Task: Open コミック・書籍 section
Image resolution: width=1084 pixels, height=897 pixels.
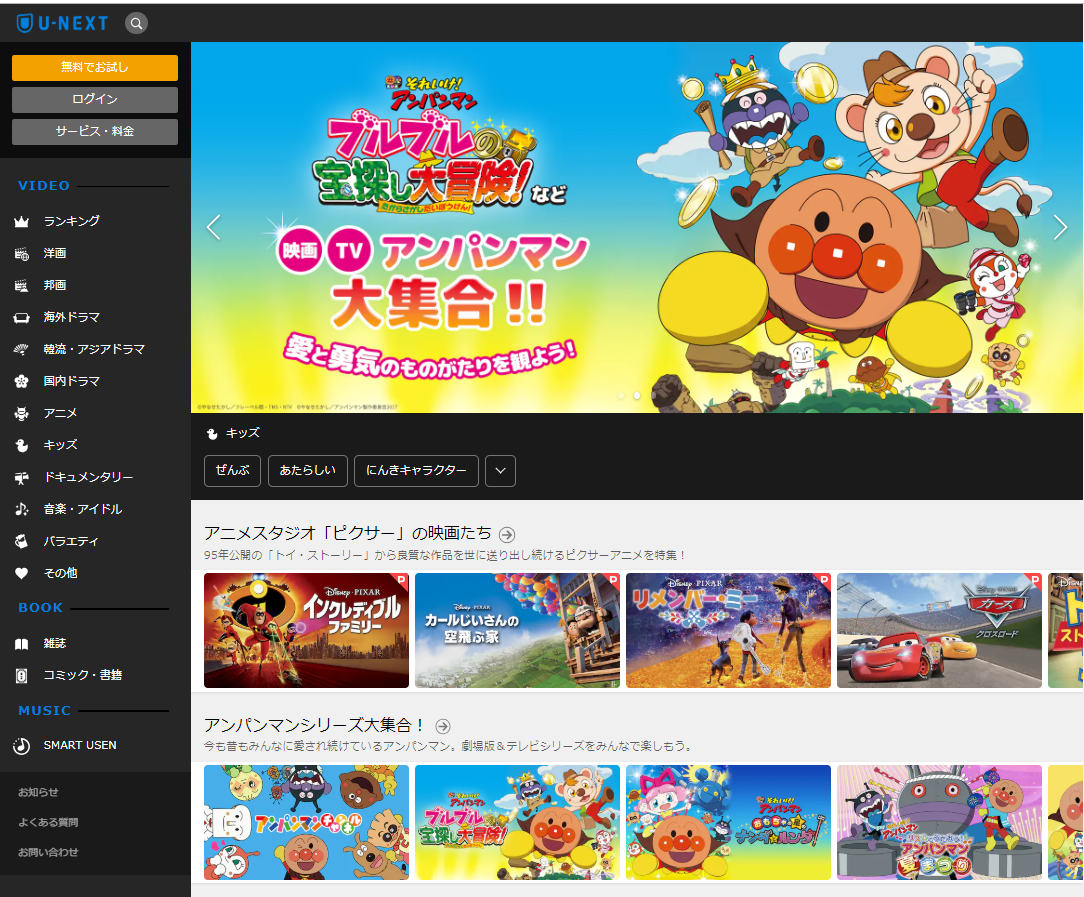Action: click(x=83, y=675)
